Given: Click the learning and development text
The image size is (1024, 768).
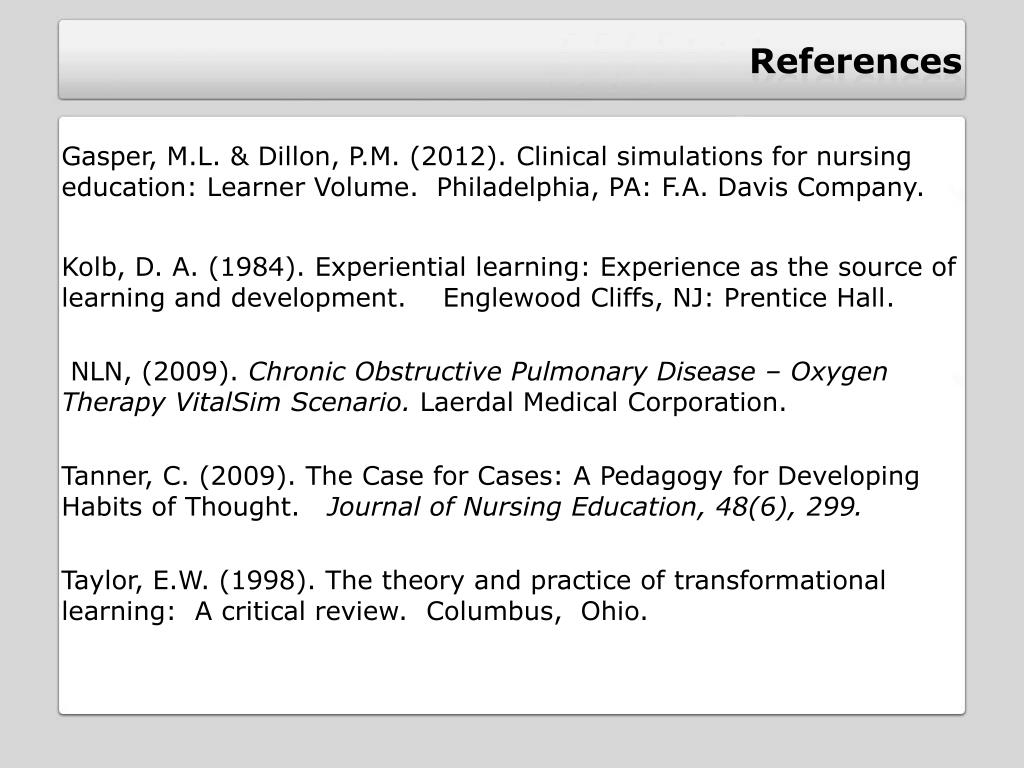Looking at the screenshot, I should (234, 298).
